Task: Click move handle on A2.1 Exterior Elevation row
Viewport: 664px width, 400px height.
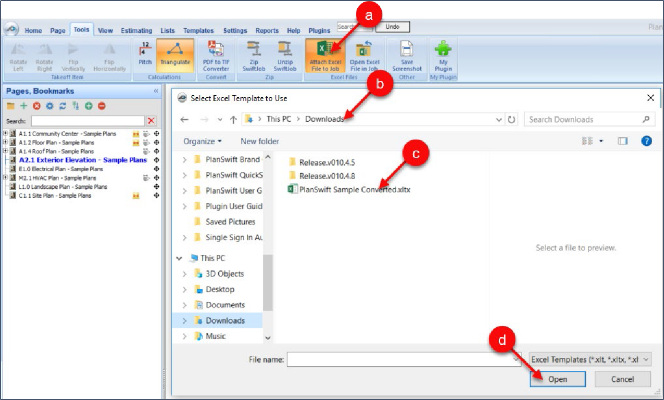Action: point(156,160)
